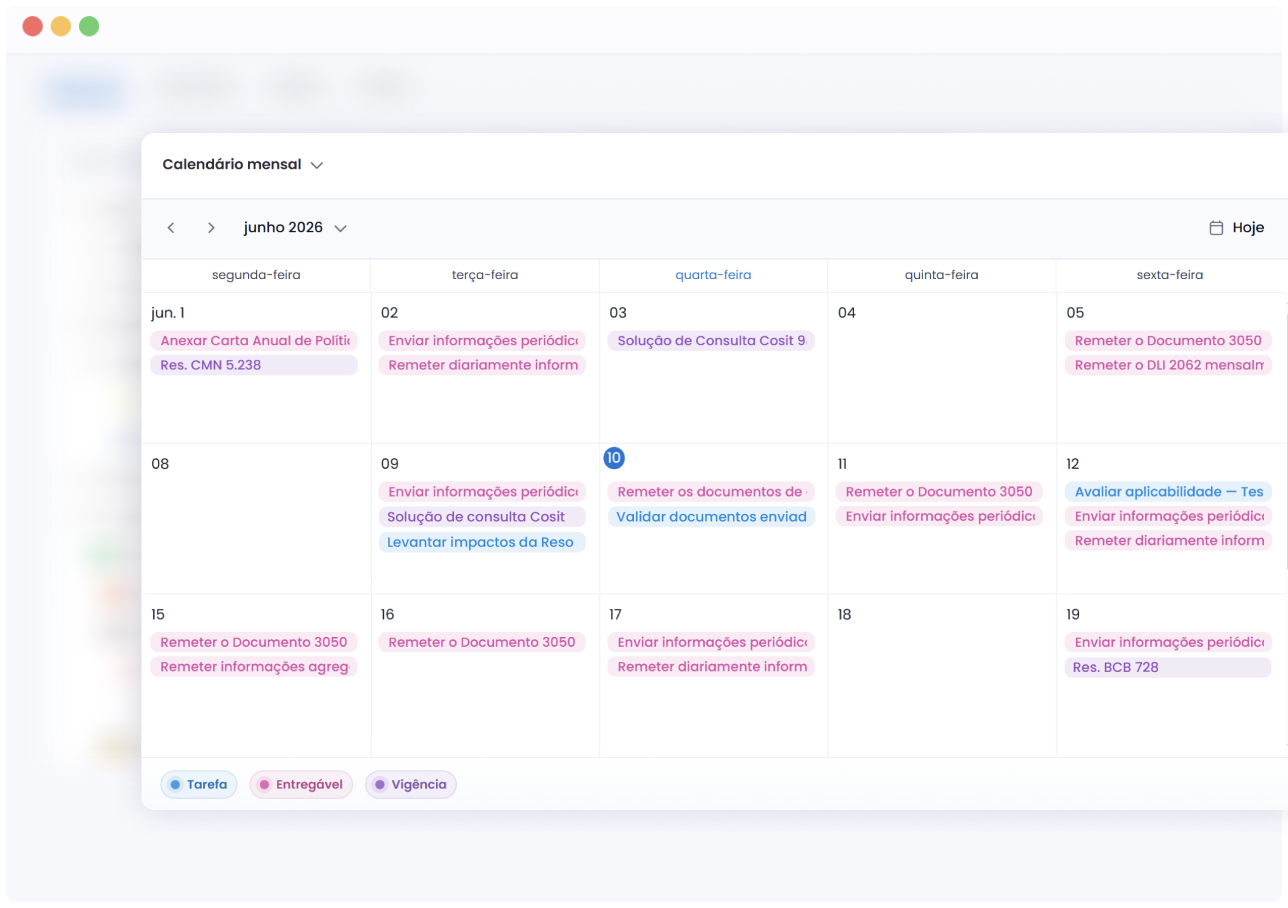Viewport: 1288px width, 908px height.
Task: Open Remeter o Documento 3050 on day 05
Action: (1168, 341)
